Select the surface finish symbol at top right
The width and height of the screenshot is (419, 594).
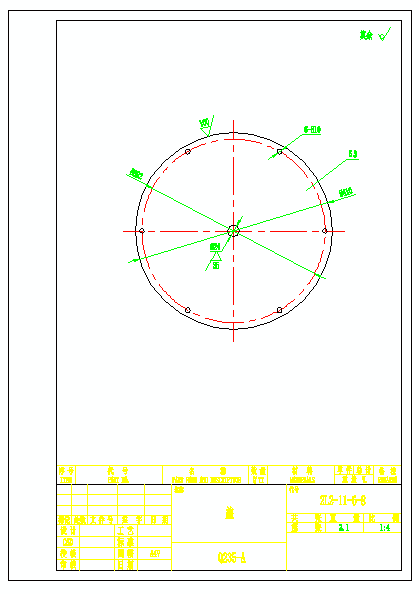coord(385,35)
